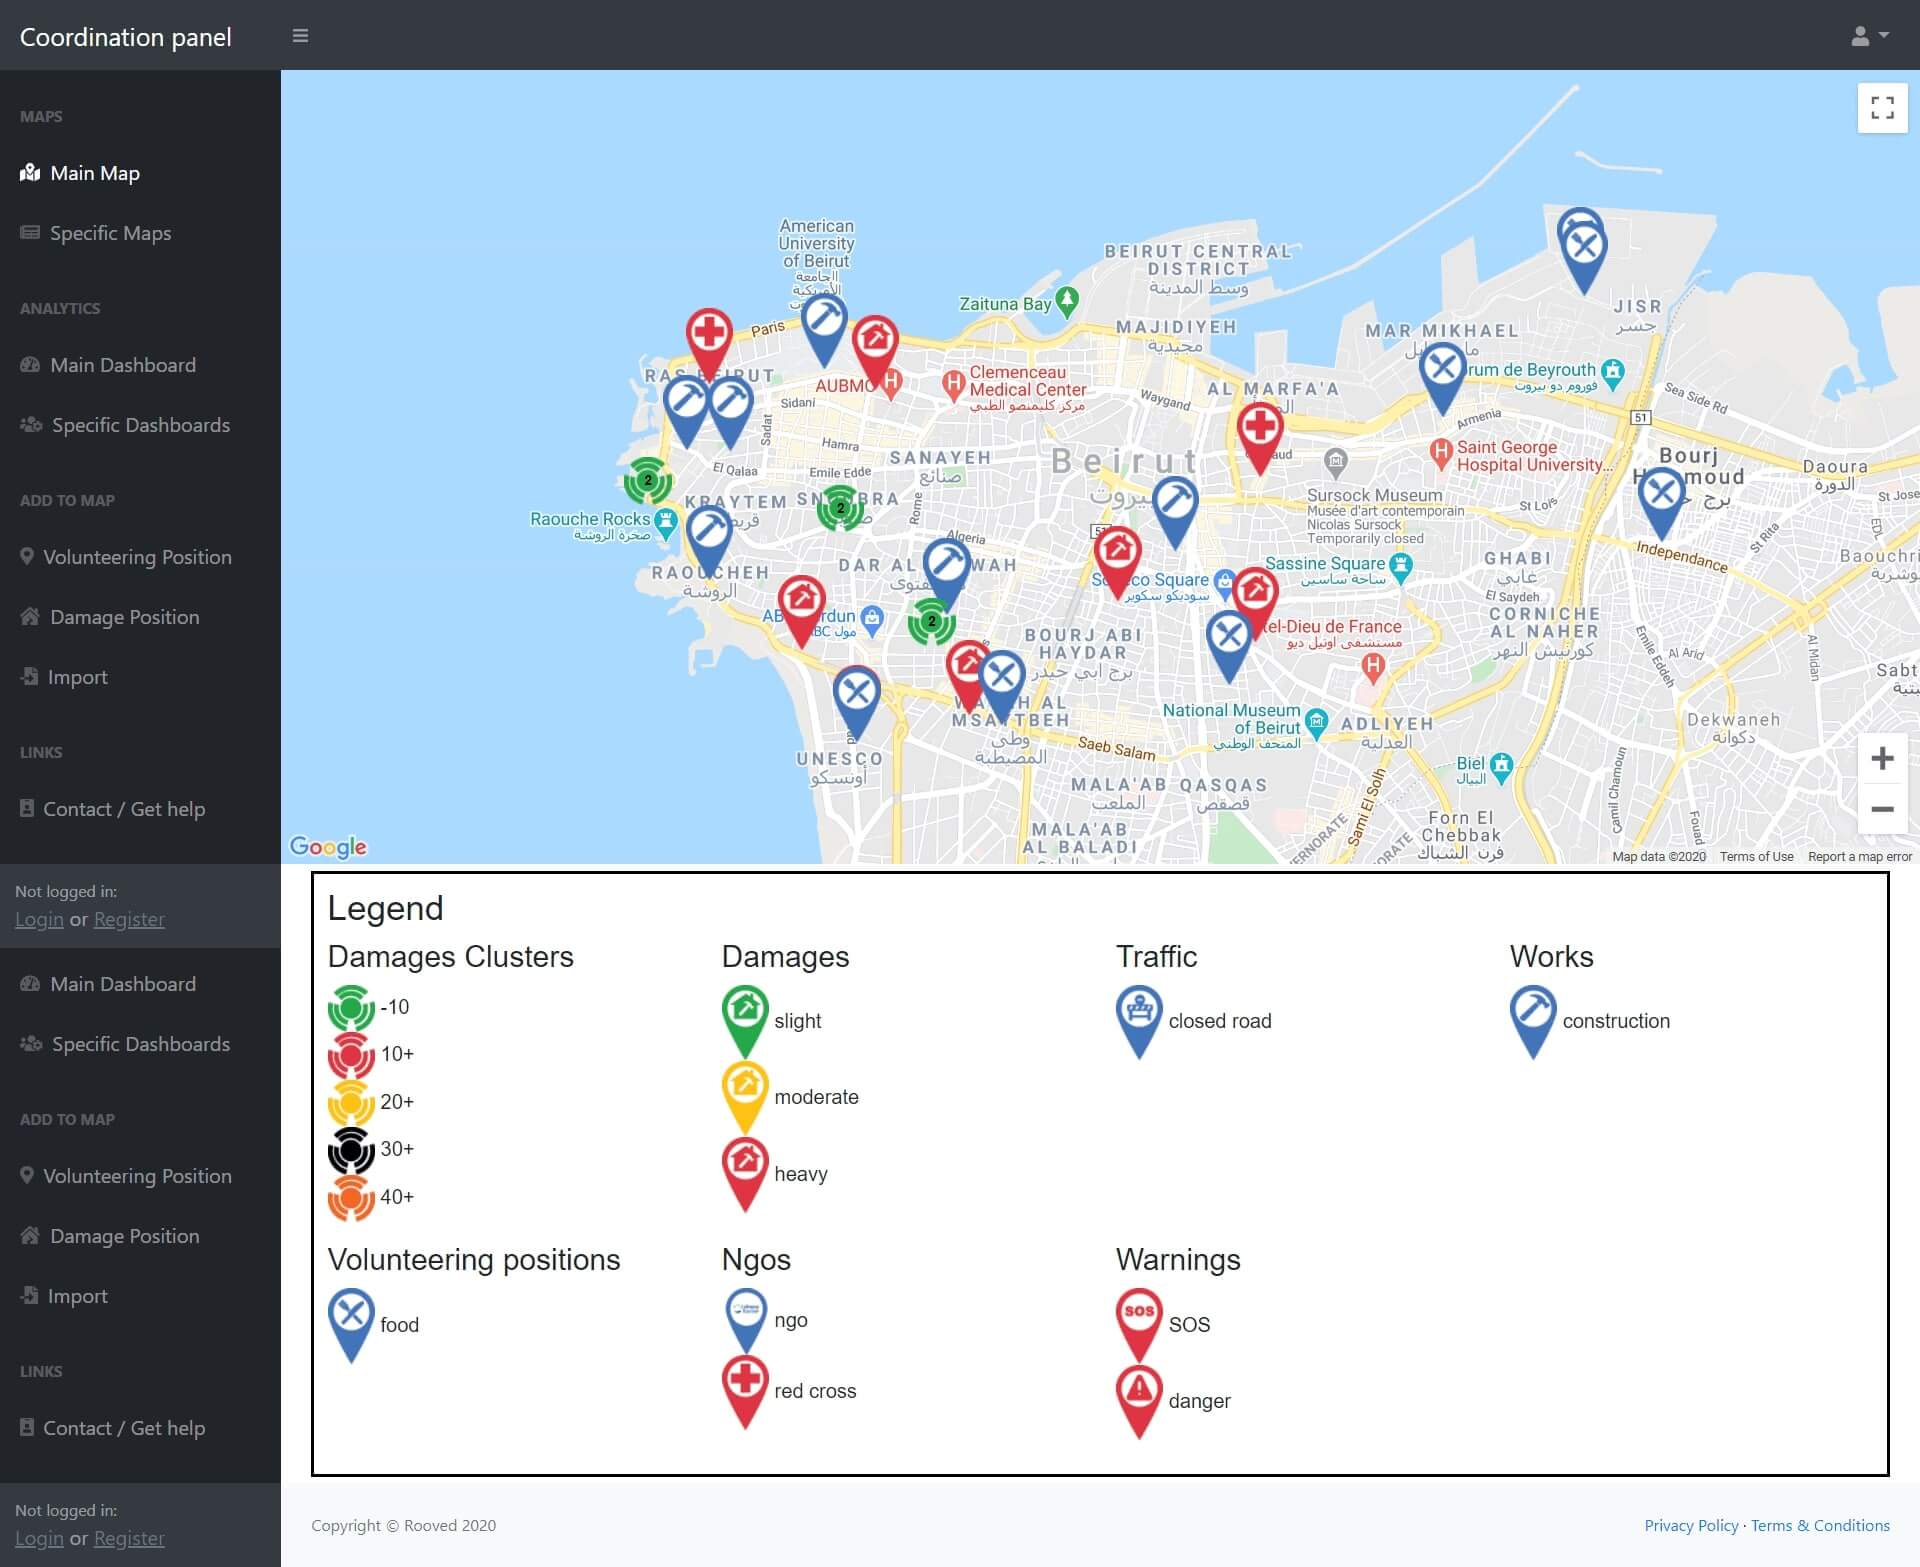Zoom in on the map
The image size is (1920, 1567).
1882,759
